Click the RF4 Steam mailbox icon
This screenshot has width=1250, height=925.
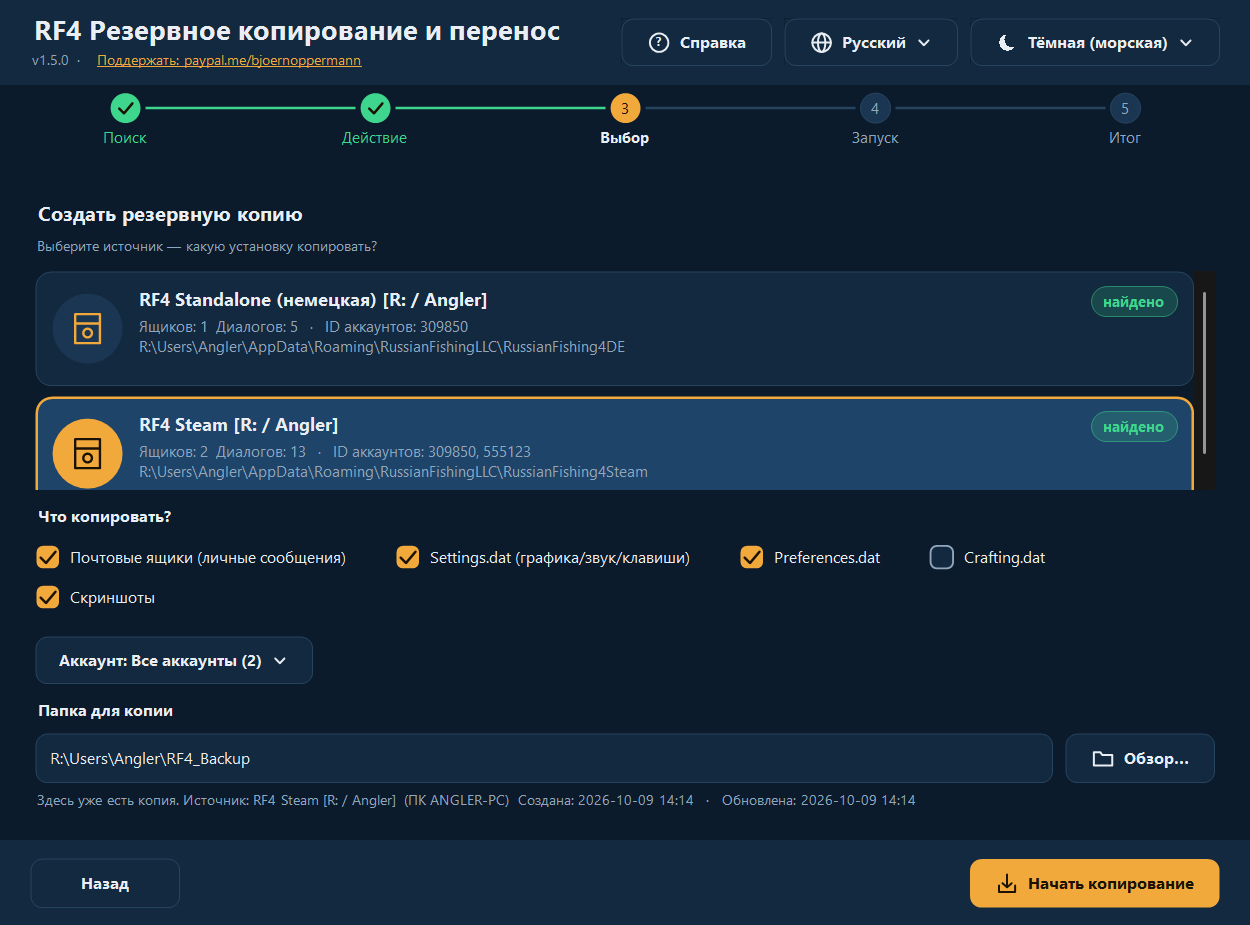87,454
